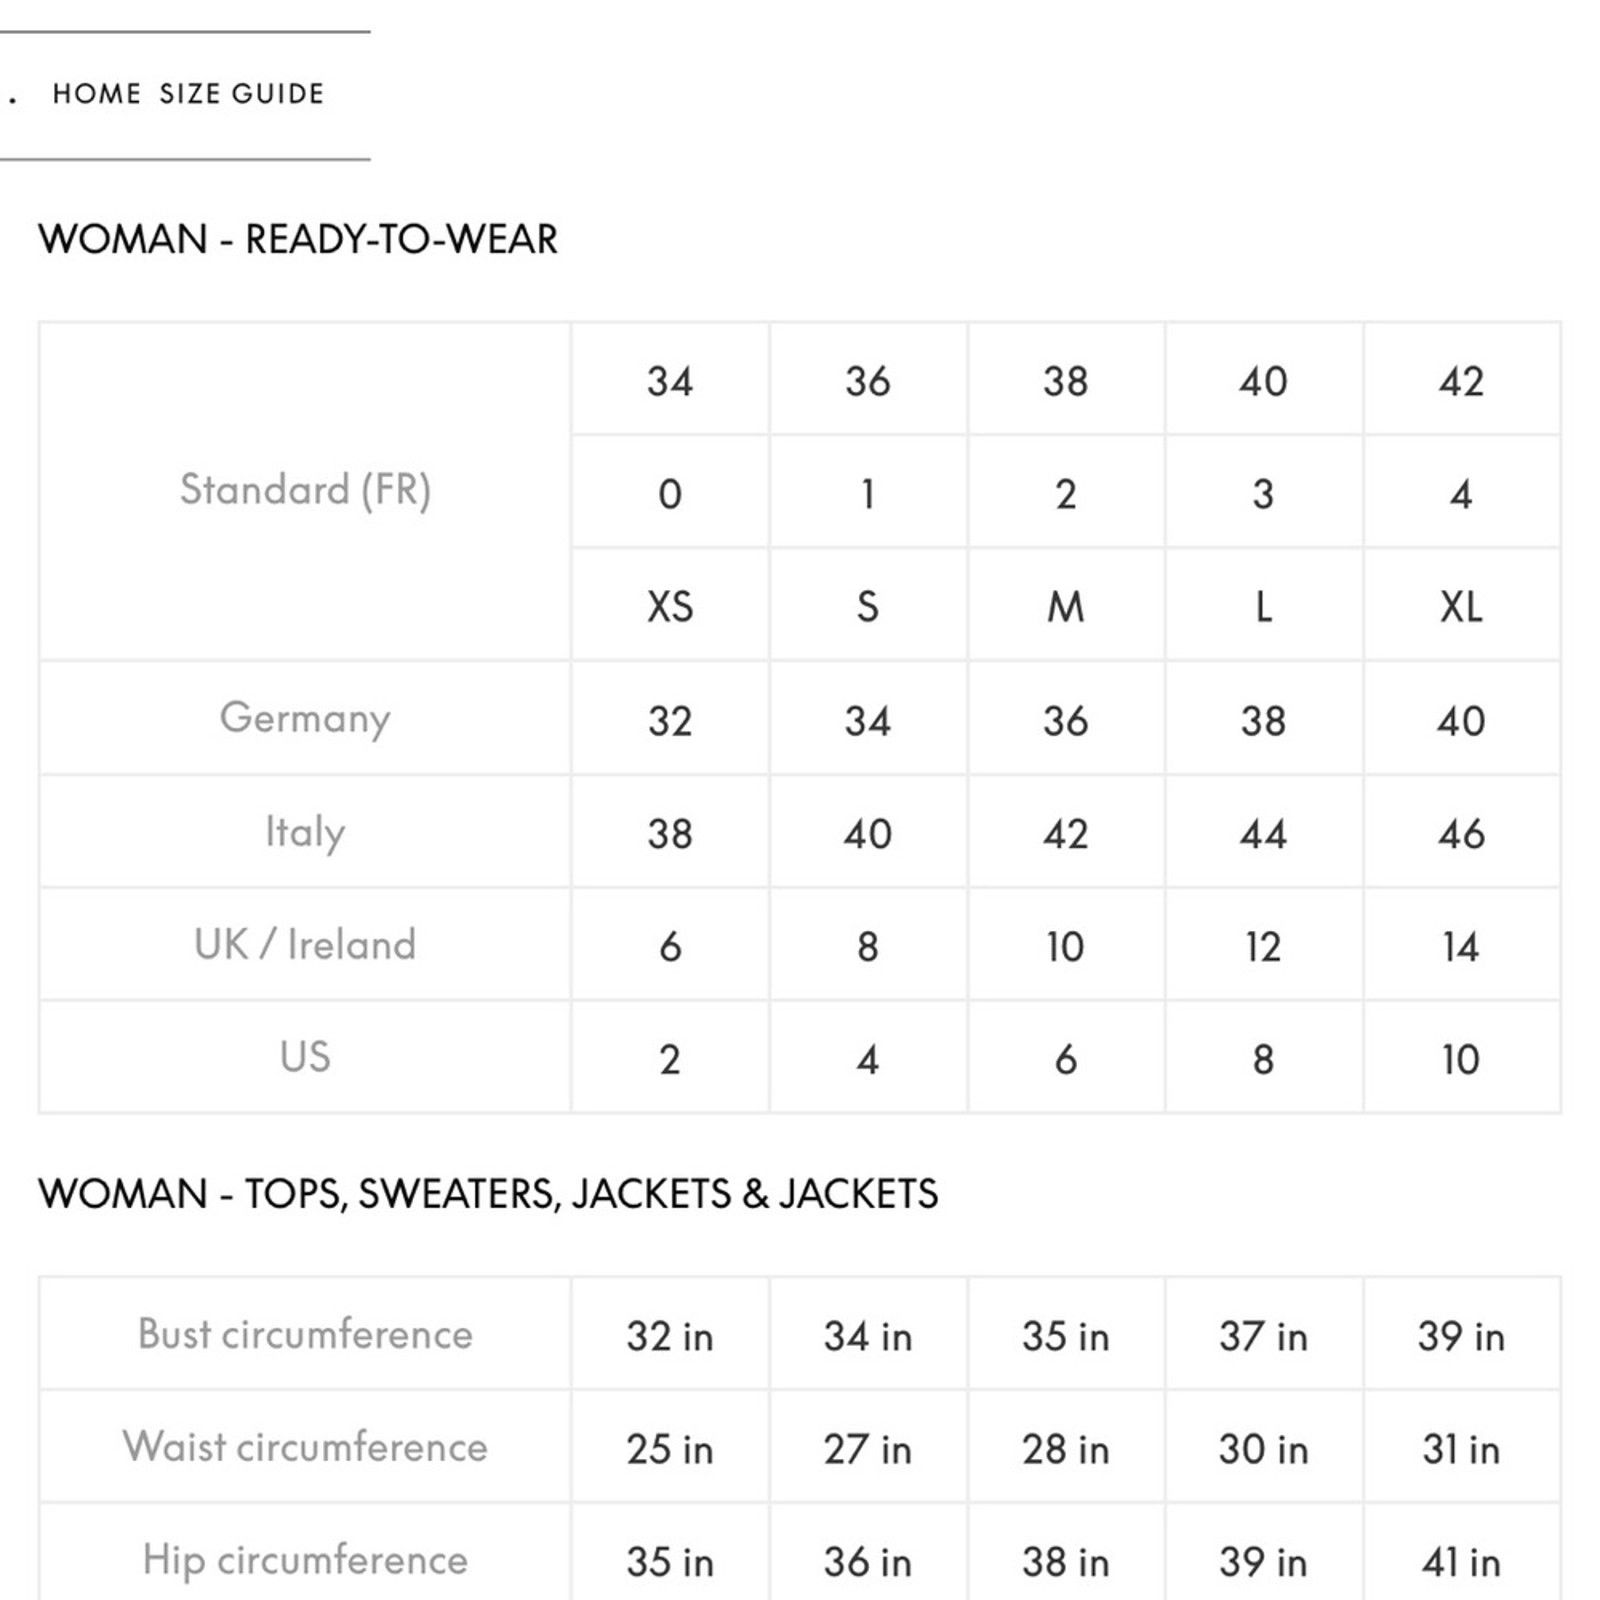Open the SIZE GUIDE breadcrumb link
Image resolution: width=1600 pixels, height=1600 pixels.
(x=242, y=94)
